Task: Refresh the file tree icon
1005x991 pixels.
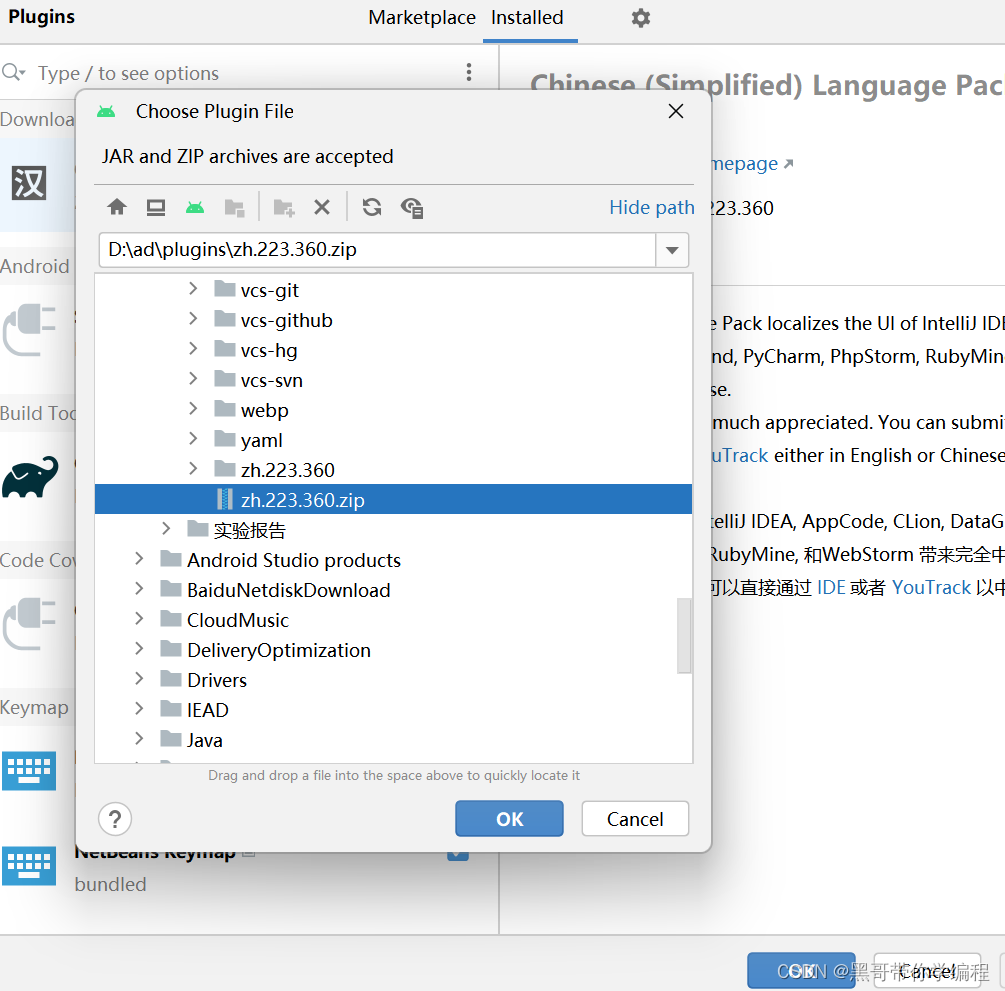Action: (372, 207)
